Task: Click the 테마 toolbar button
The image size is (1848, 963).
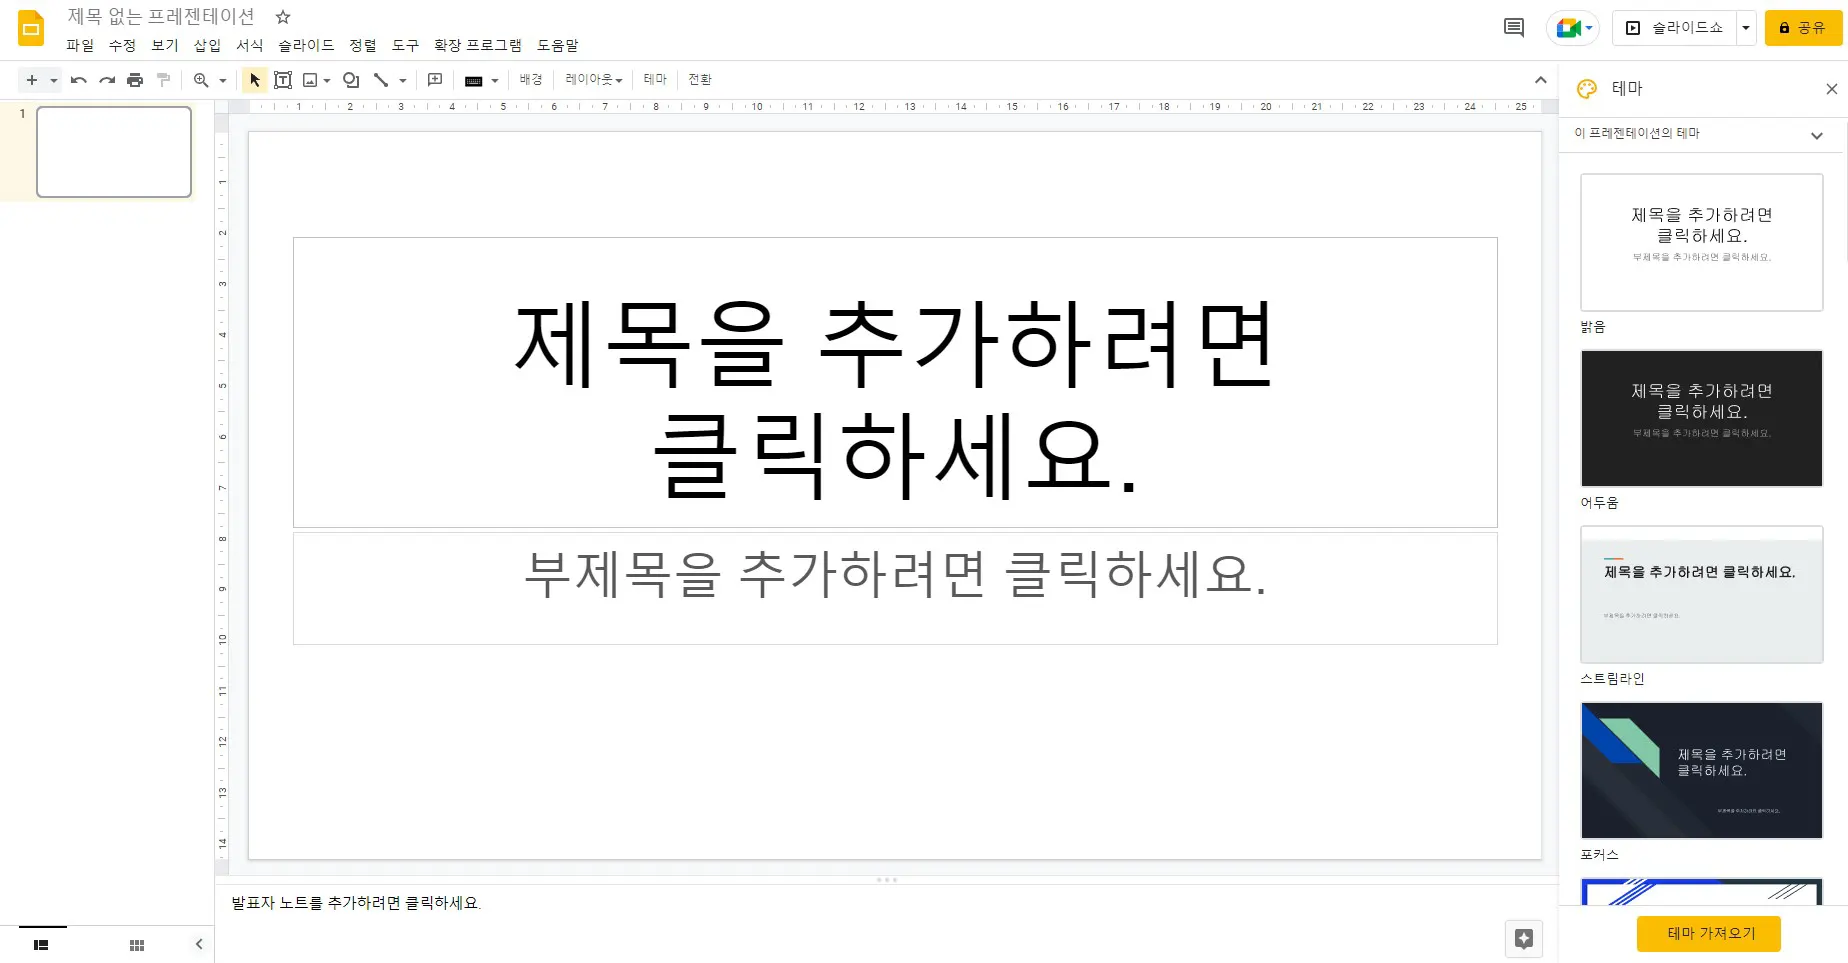Action: tap(655, 80)
